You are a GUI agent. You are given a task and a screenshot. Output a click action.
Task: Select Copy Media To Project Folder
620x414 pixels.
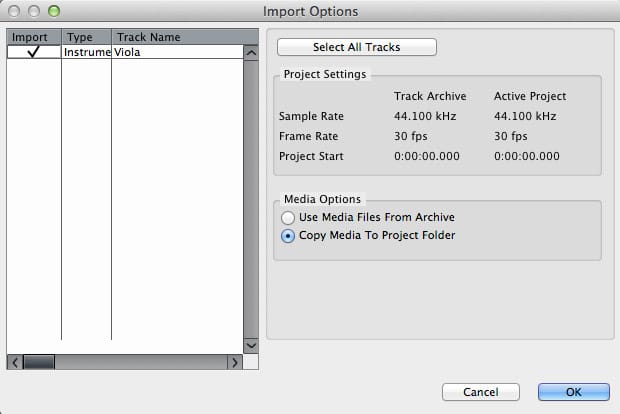[289, 236]
